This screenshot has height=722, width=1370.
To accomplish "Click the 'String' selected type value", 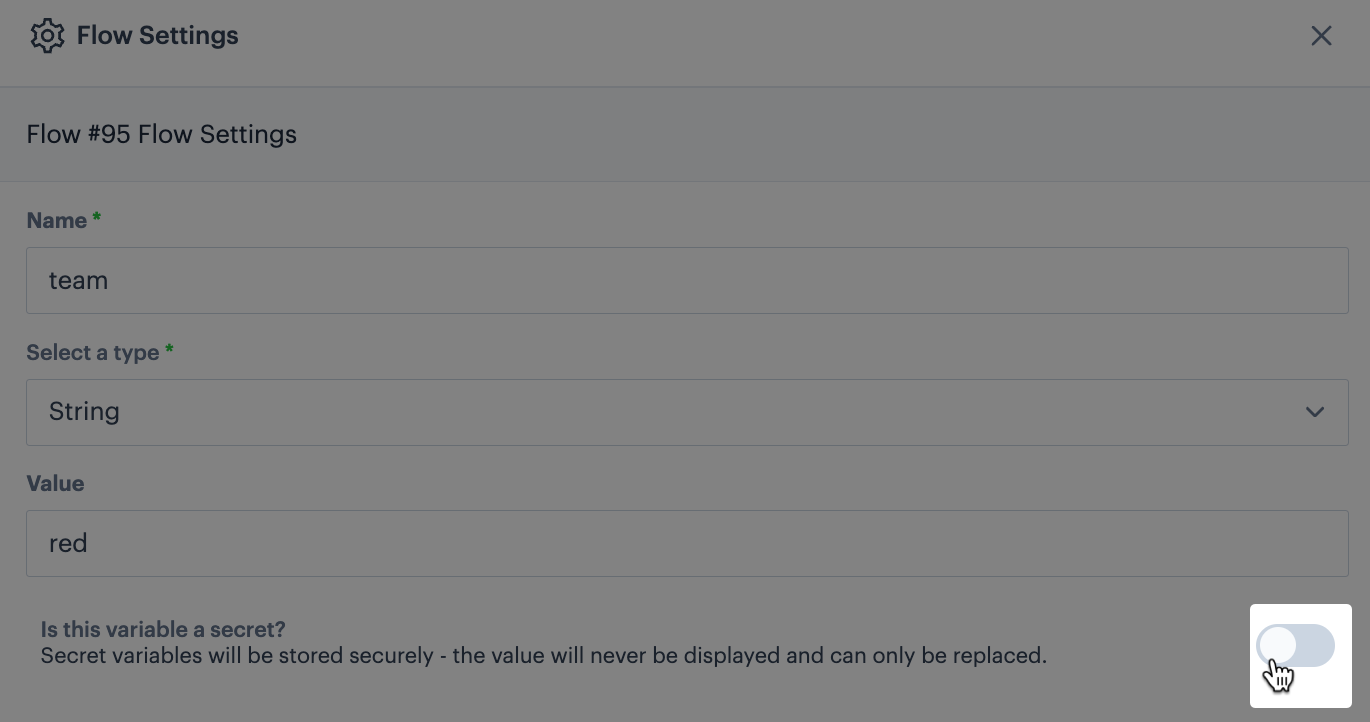I will 84,412.
